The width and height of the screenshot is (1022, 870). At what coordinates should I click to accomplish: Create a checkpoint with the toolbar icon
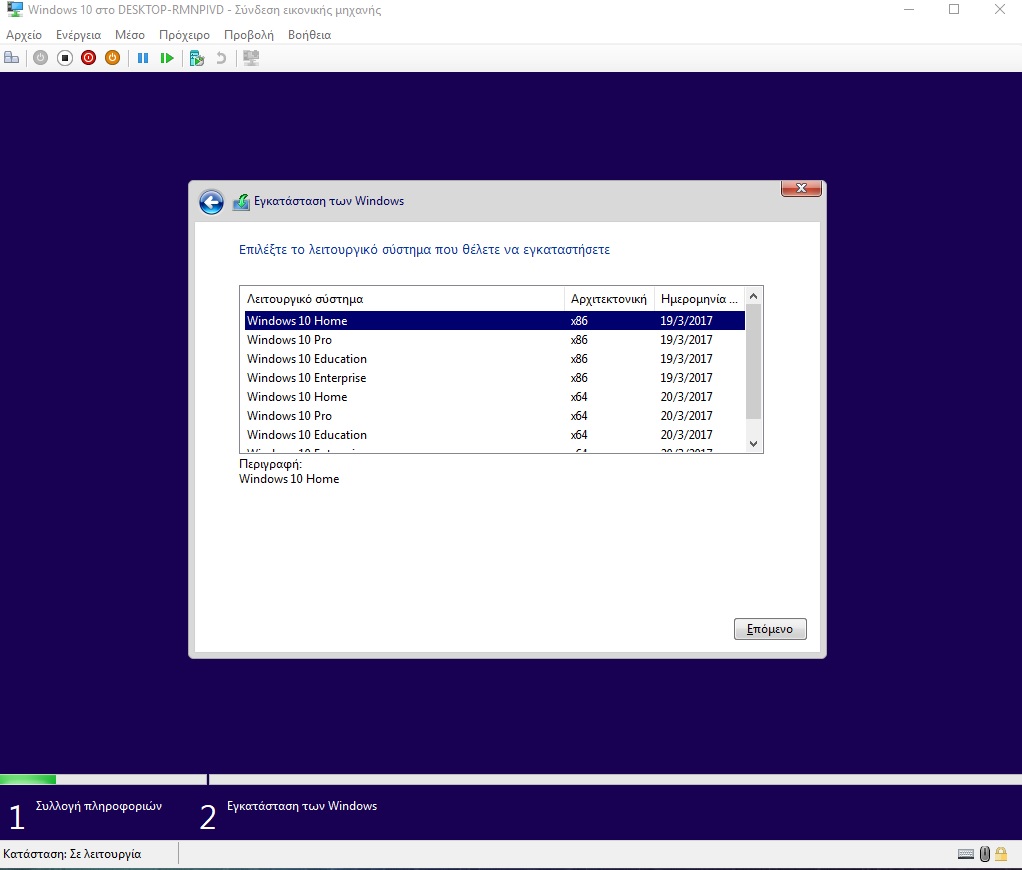197,58
